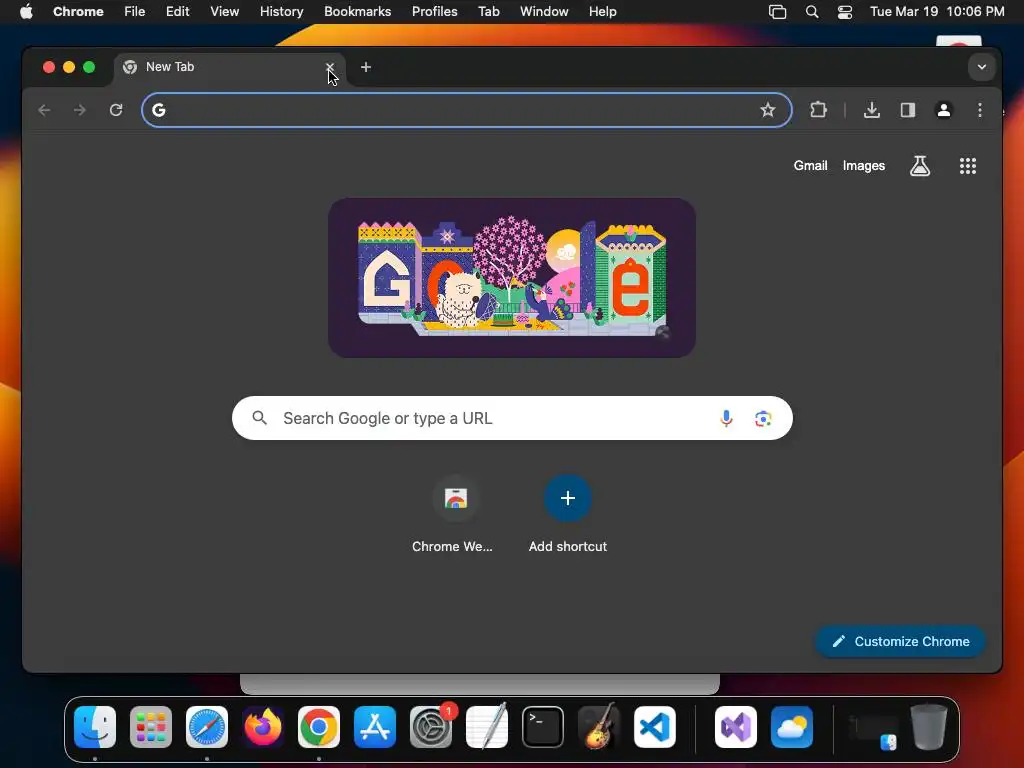Open Customize Chrome
This screenshot has width=1024, height=768.
coord(900,641)
